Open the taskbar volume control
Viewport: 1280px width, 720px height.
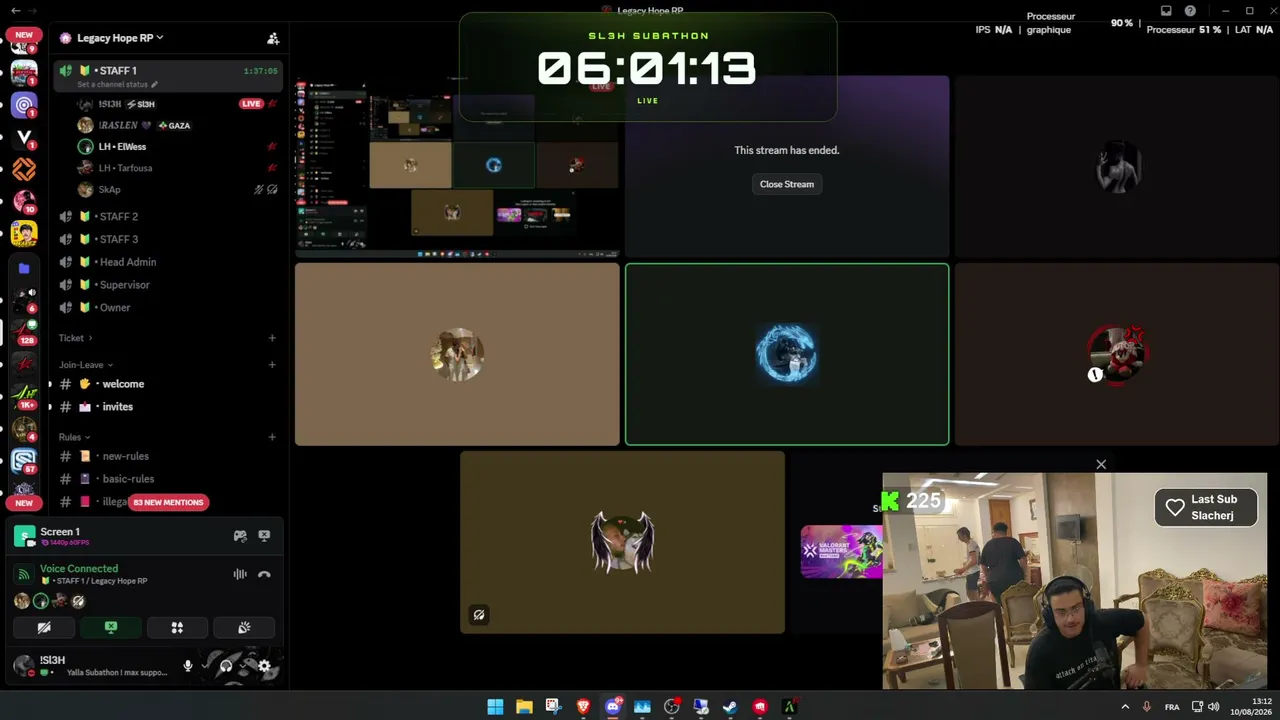coord(1214,707)
